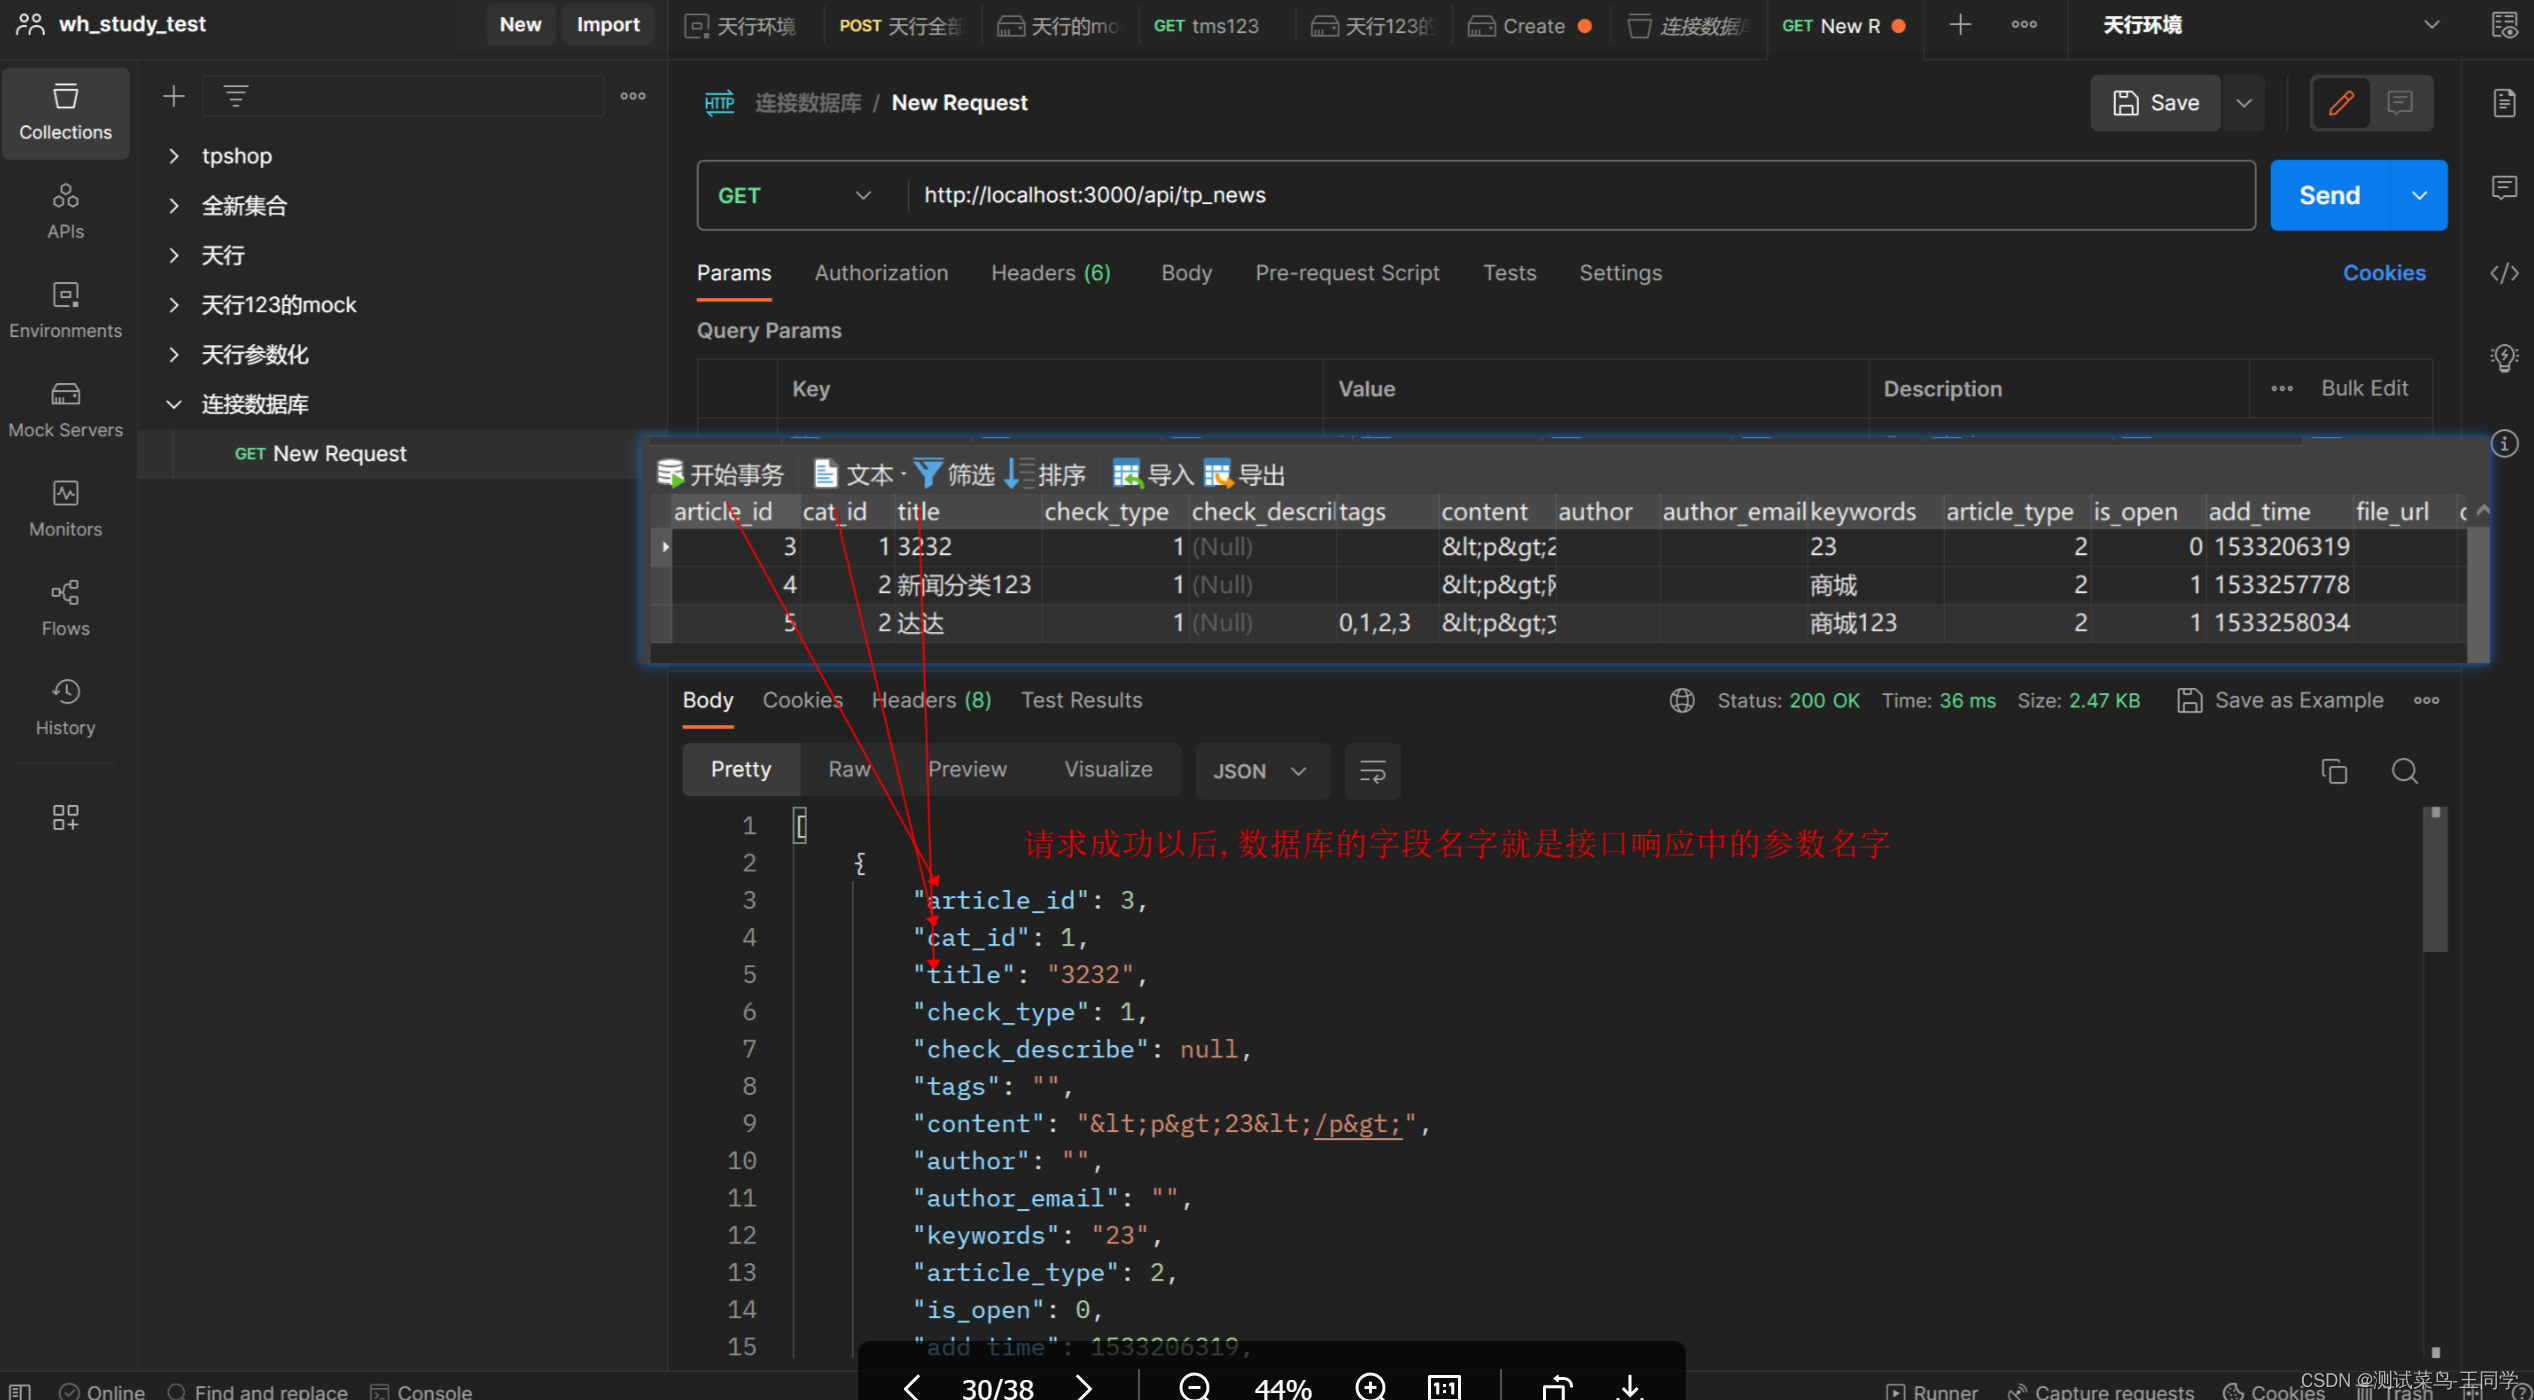Open Mock Servers in the sidebar
The height and width of the screenshot is (1400, 2534).
pyautogui.click(x=65, y=409)
